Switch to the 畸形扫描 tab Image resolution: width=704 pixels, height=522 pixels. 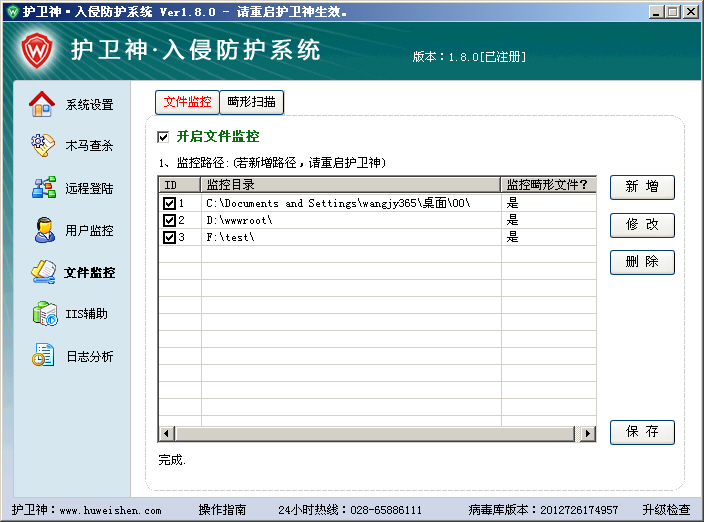[251, 102]
